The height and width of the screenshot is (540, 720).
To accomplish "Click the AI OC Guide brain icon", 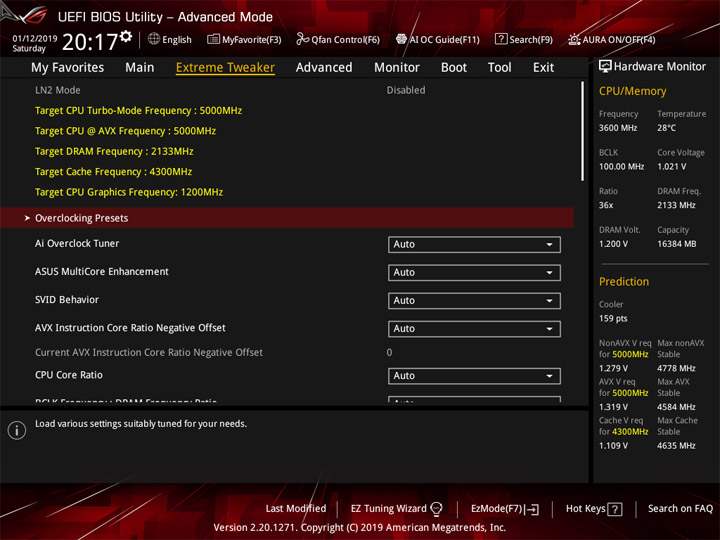I will (x=401, y=39).
